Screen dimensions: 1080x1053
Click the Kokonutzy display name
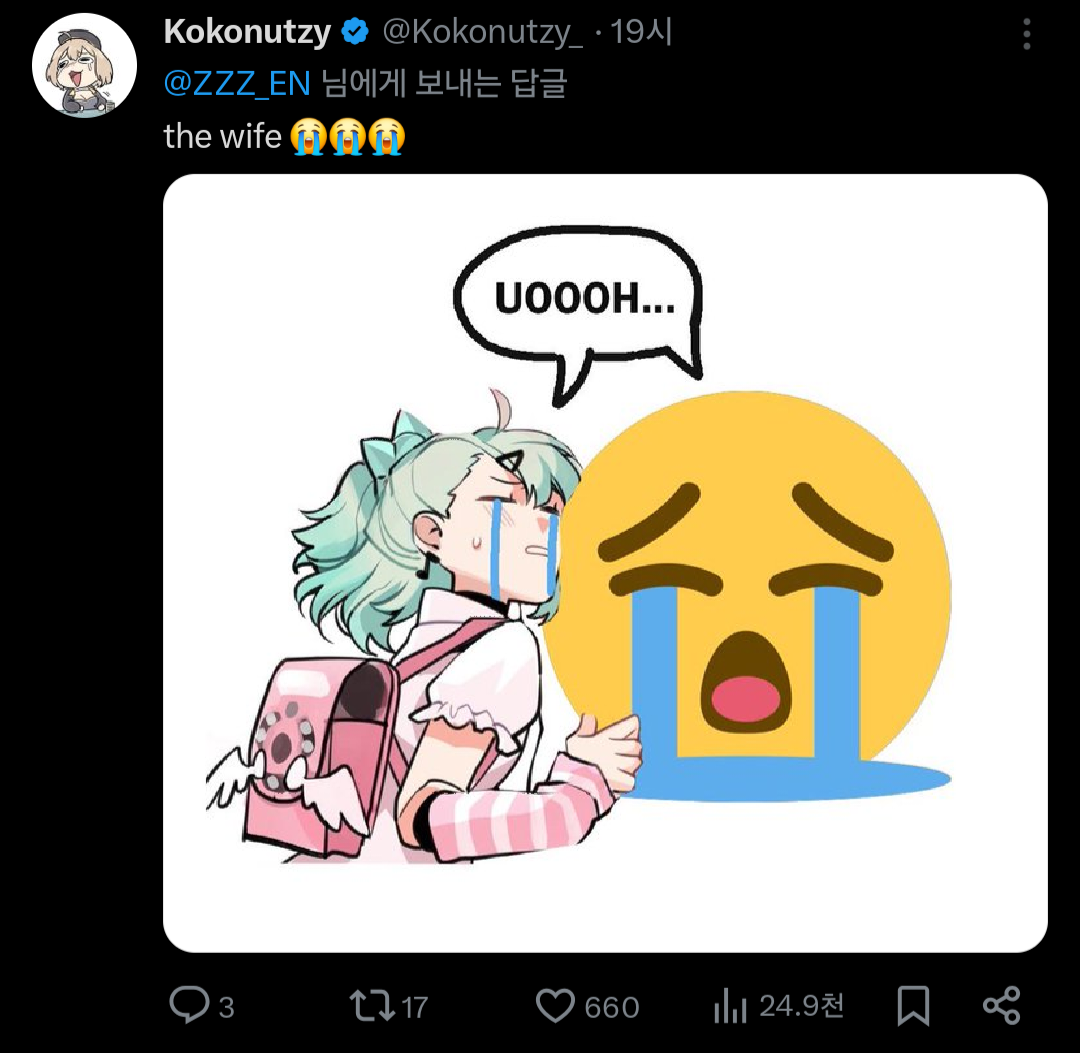(247, 33)
